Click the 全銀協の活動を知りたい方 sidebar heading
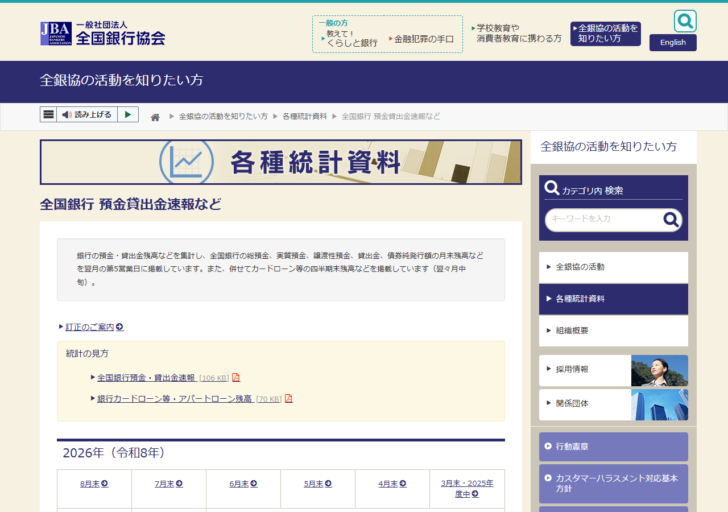 [x=608, y=147]
